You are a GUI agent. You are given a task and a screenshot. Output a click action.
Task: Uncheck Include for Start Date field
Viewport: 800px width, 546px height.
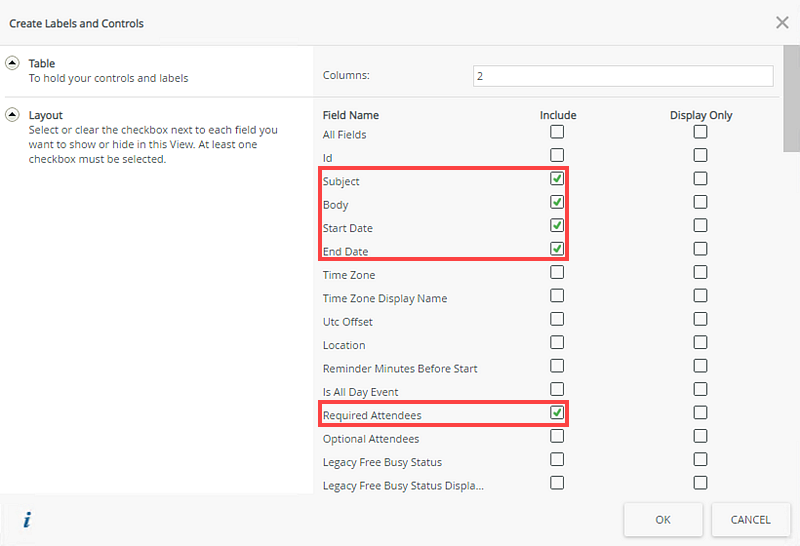(x=557, y=225)
